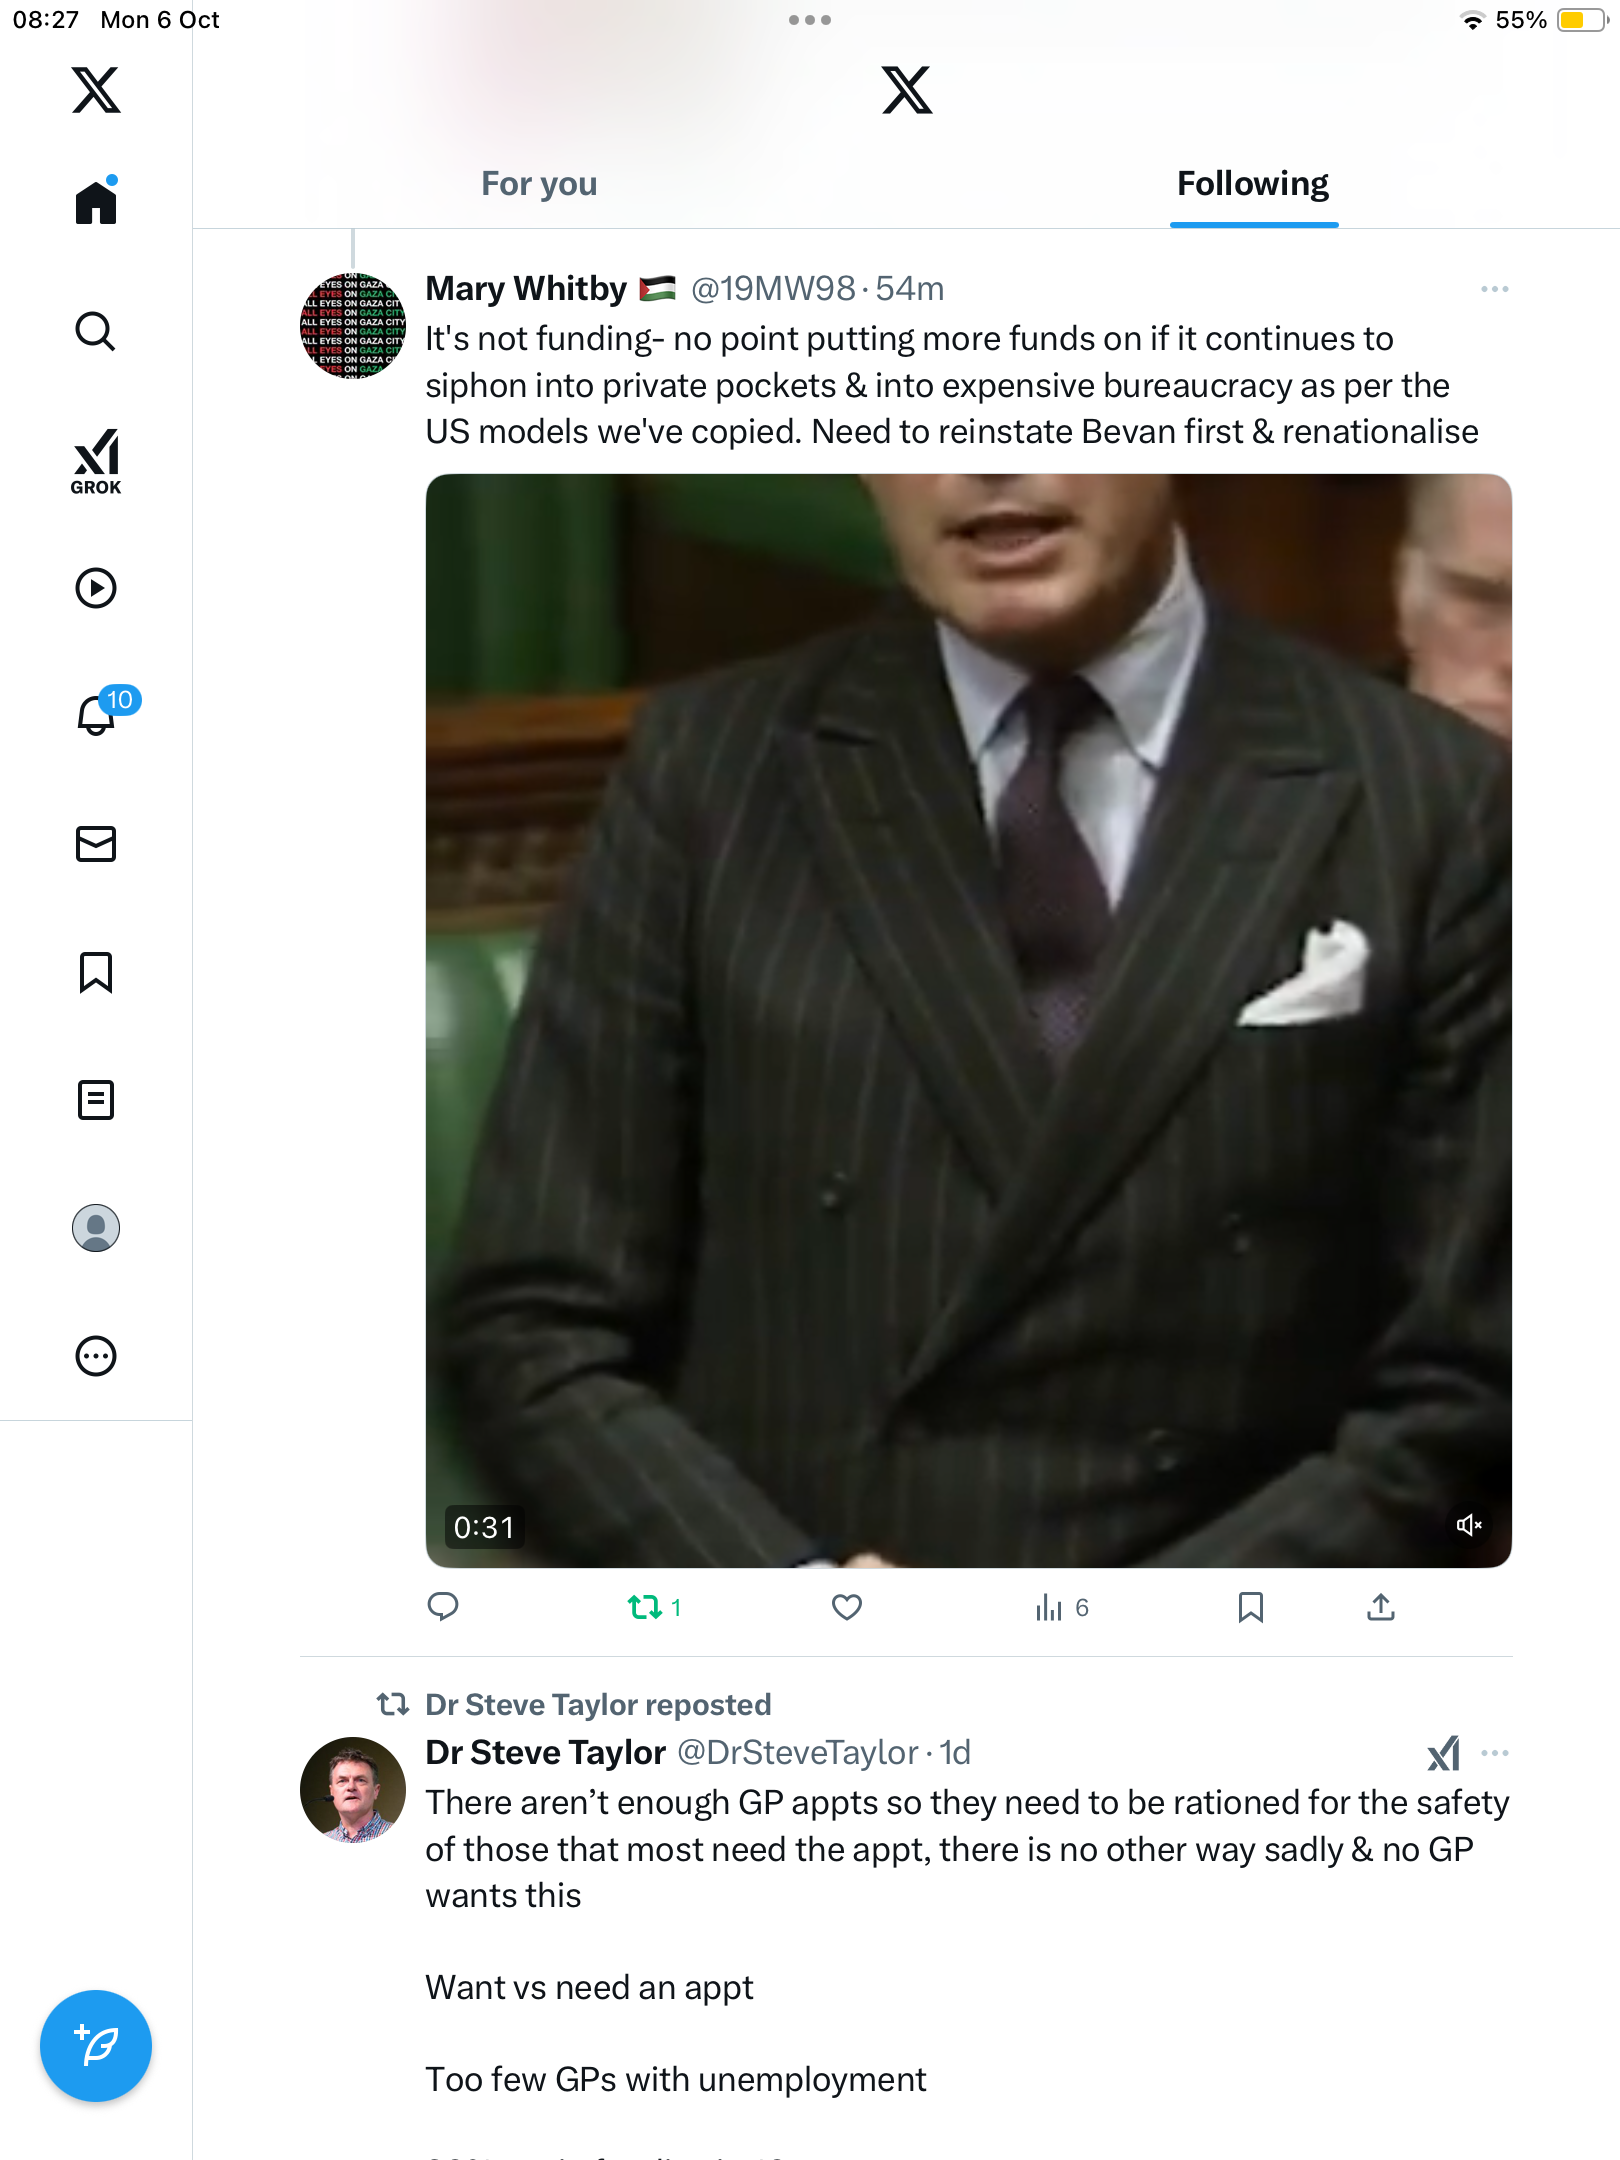Play the 0:31 video in the post
The image size is (1620, 2160).
click(x=968, y=1020)
